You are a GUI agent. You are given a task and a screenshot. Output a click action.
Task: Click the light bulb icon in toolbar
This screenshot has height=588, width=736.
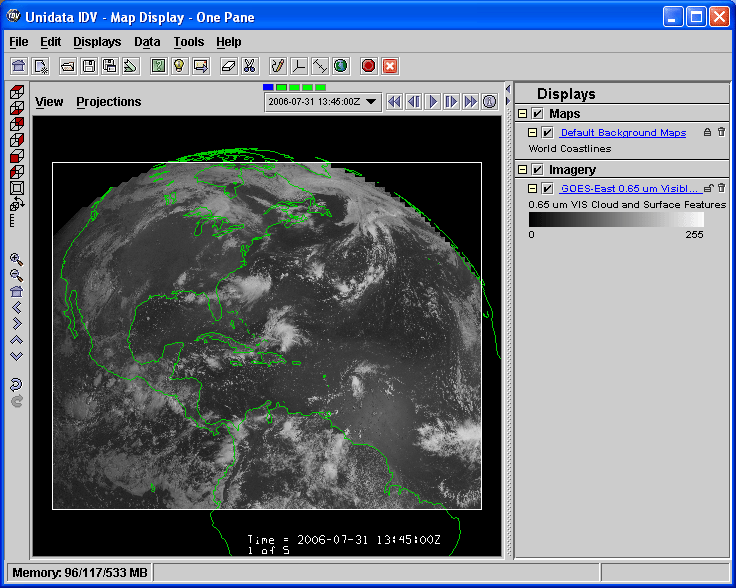point(179,66)
